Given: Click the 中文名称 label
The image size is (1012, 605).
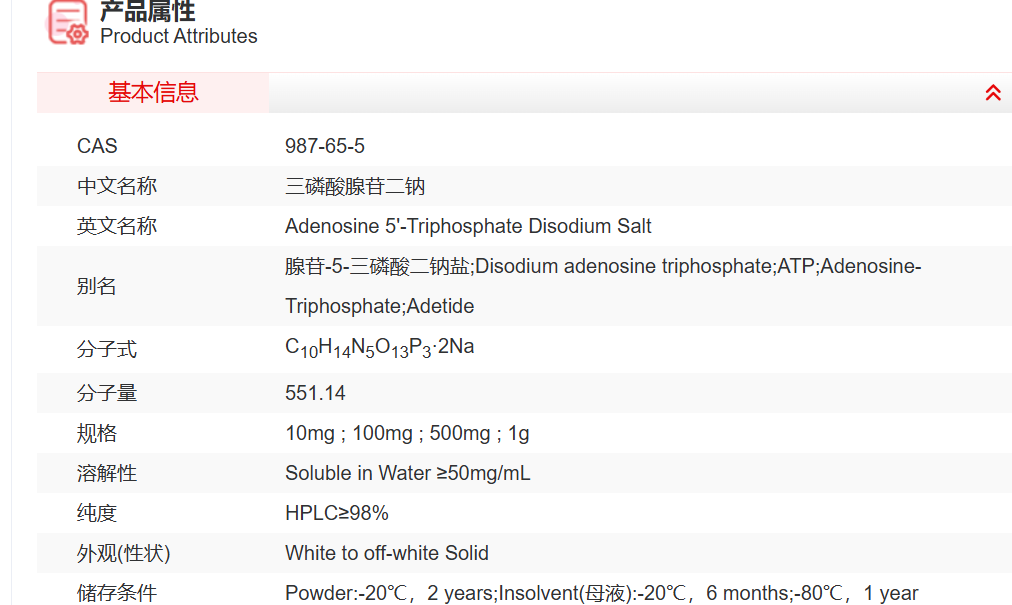Looking at the screenshot, I should [117, 186].
